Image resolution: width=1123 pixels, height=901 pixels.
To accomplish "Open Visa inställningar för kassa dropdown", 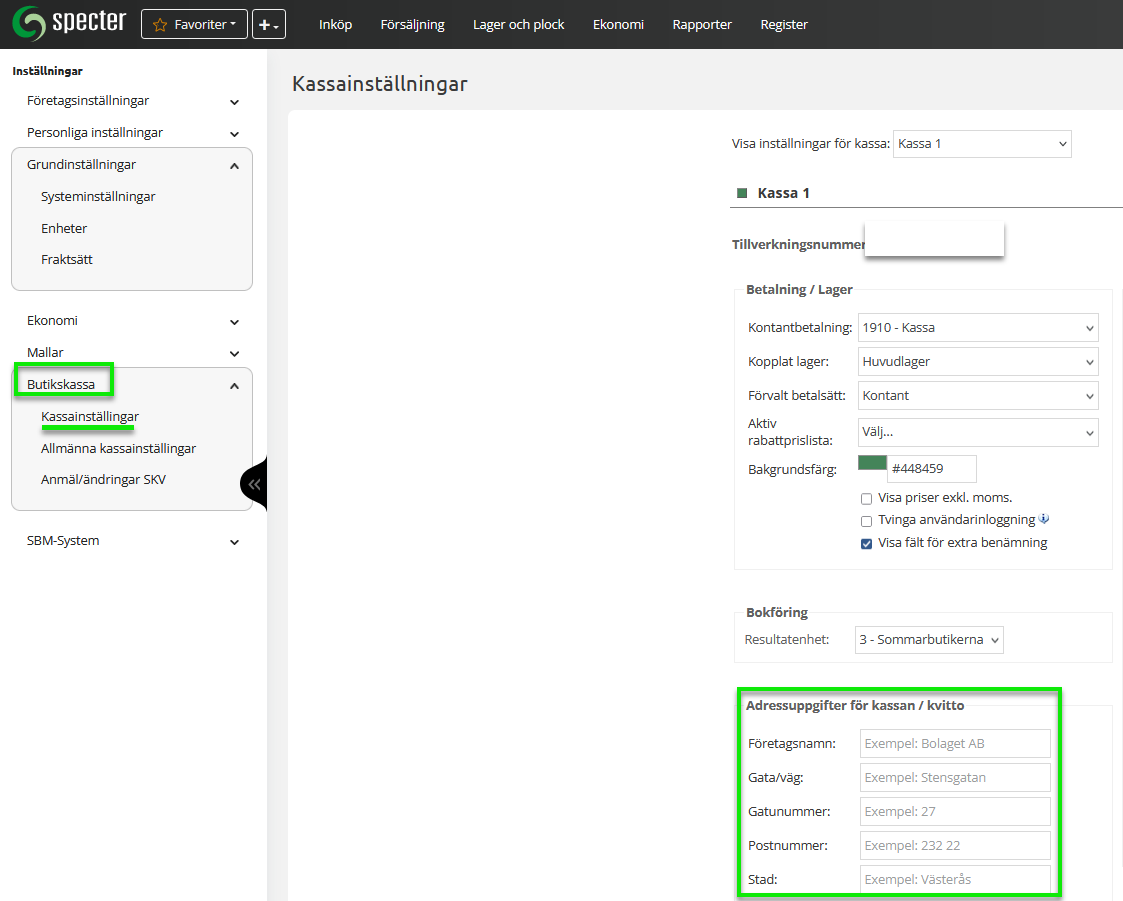I will click(981, 144).
